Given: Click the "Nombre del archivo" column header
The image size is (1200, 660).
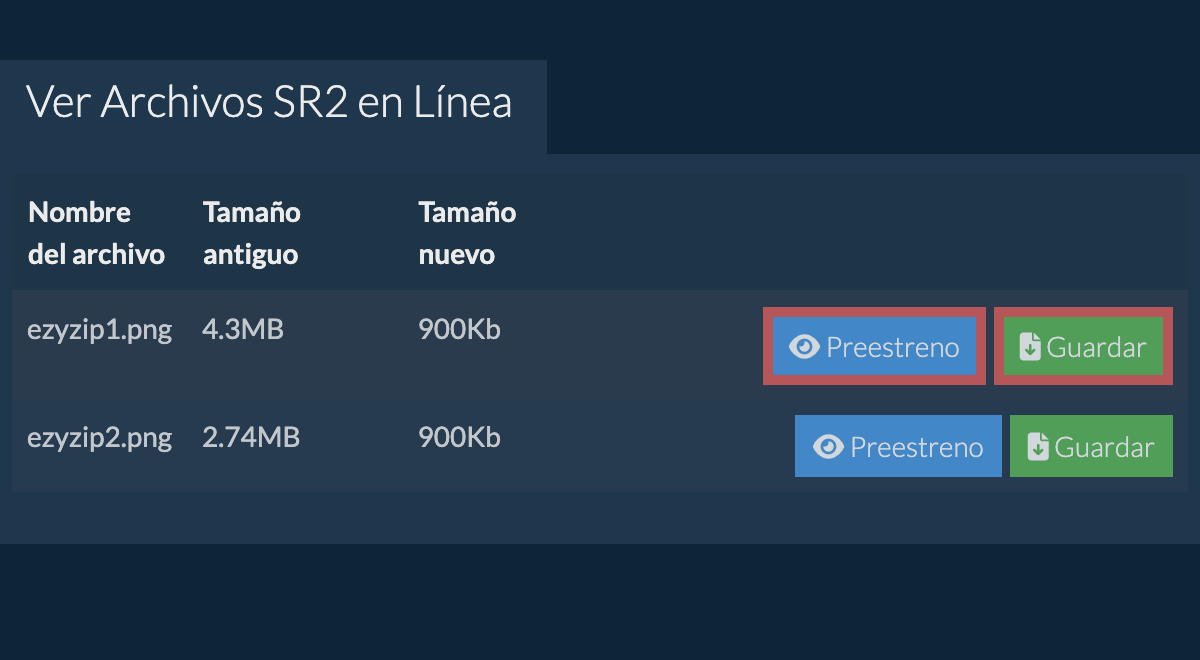Looking at the screenshot, I should pyautogui.click(x=96, y=233).
